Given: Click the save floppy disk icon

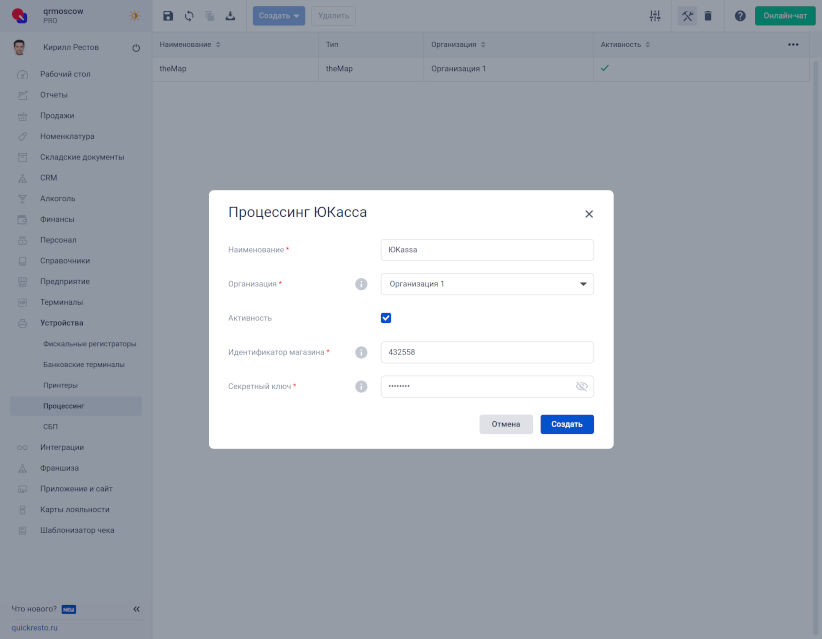Looking at the screenshot, I should (x=168, y=16).
